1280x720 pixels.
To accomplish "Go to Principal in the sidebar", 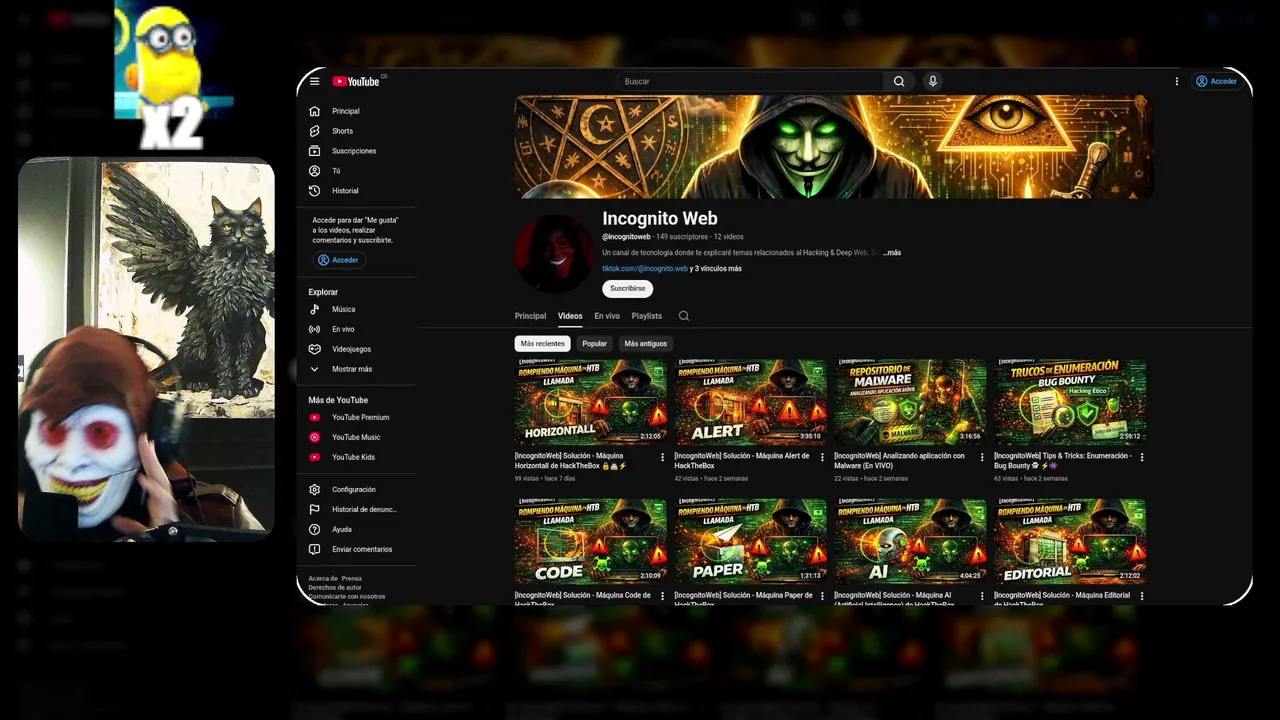I will (x=346, y=111).
